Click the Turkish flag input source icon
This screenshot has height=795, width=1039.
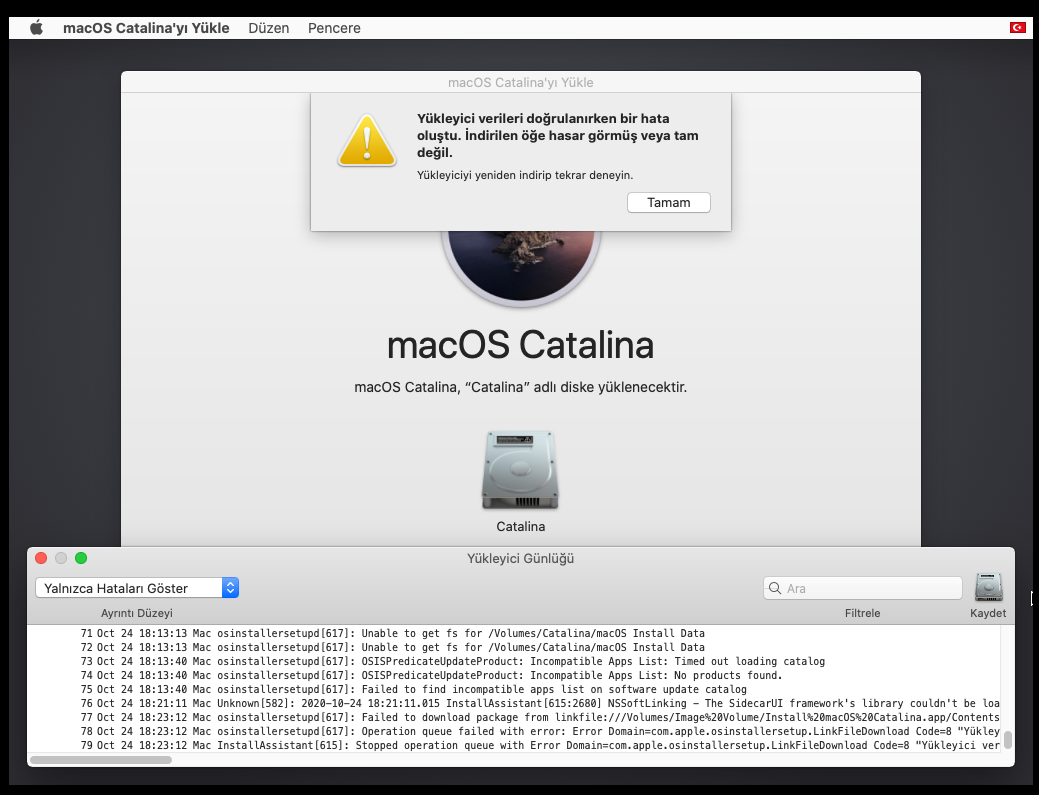(1017, 28)
